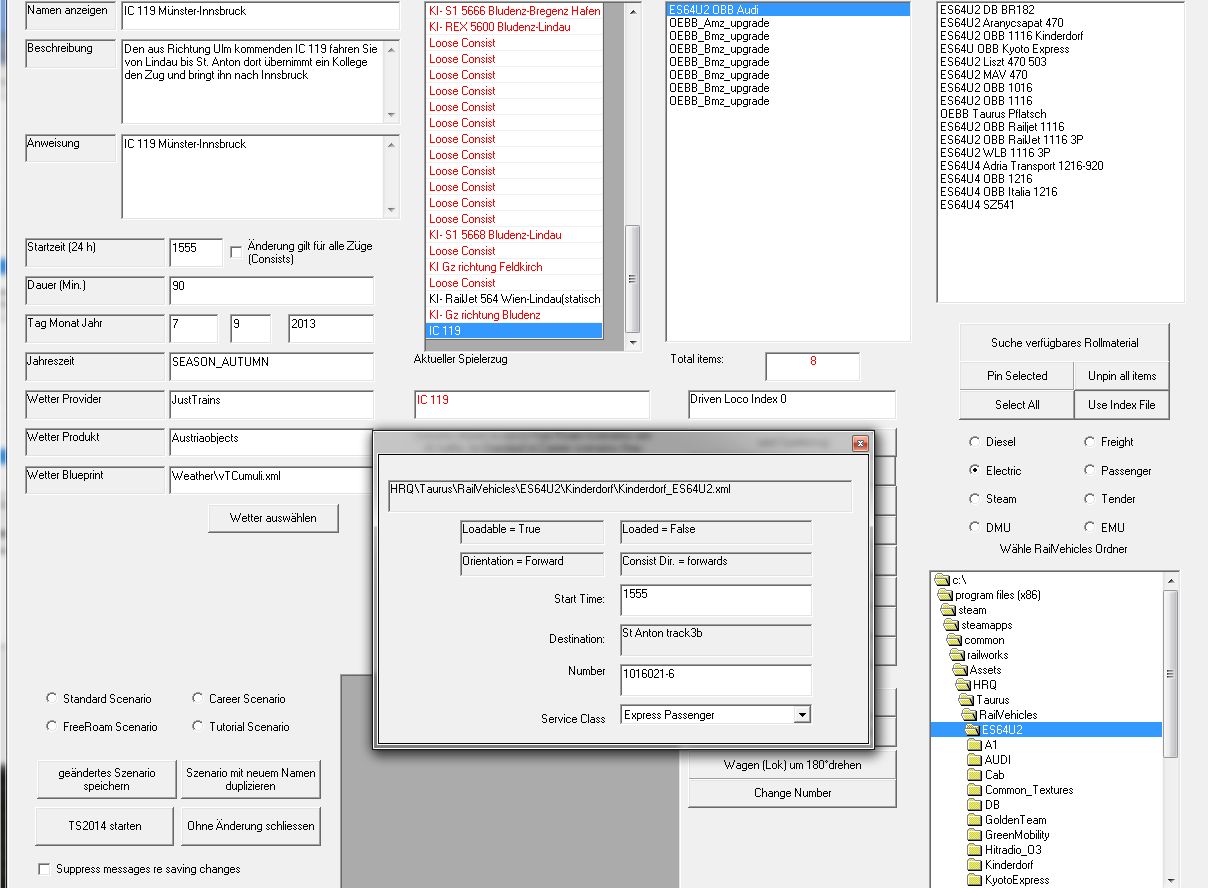Screen dimensions: 1208x888
Task: Click the Jahreszeit input field
Action: pyautogui.click(x=271, y=366)
